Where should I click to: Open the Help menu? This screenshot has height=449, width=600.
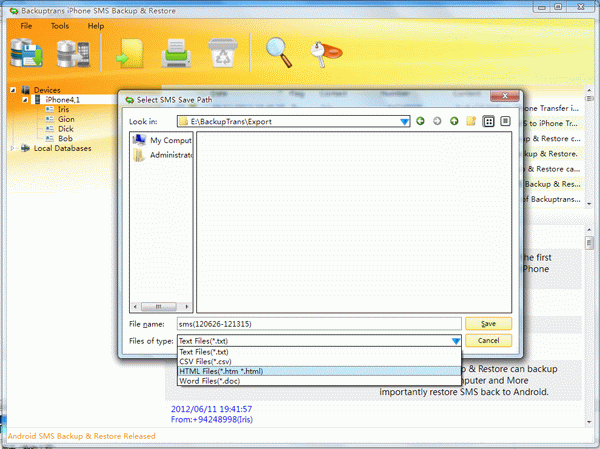pyautogui.click(x=96, y=26)
